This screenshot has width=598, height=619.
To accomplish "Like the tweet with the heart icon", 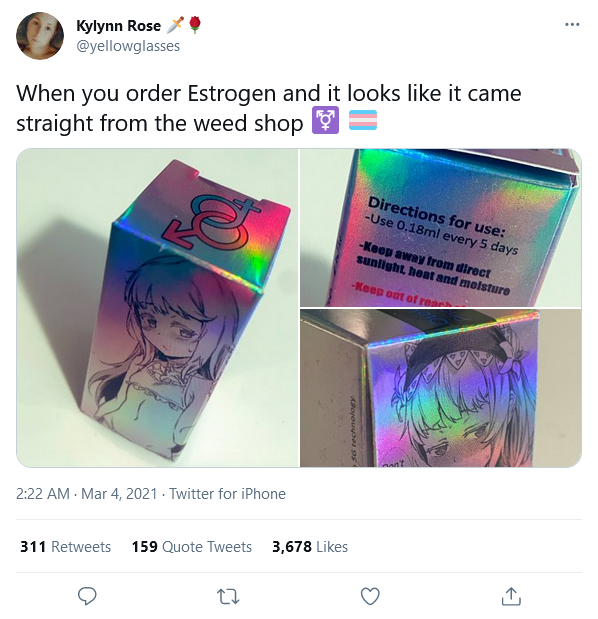I will coord(370,596).
